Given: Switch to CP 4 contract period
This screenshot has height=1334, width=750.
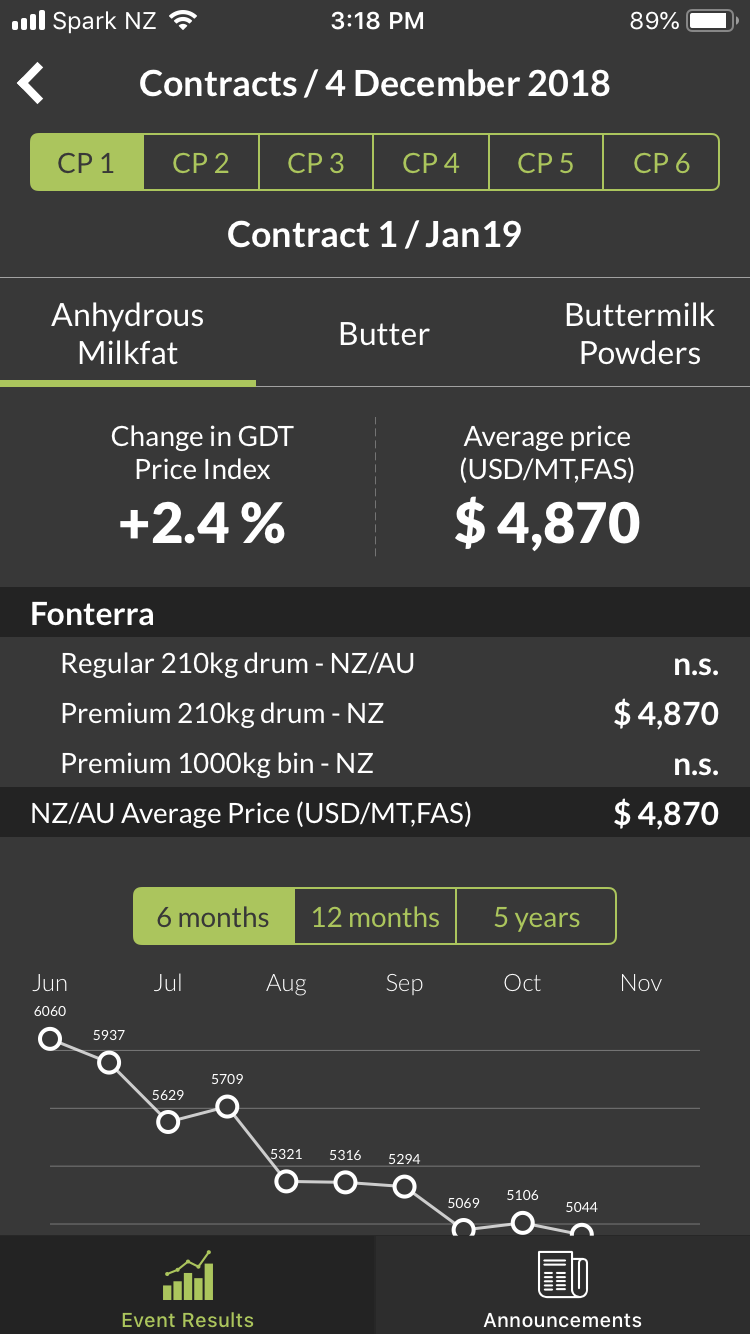Looking at the screenshot, I should (x=431, y=162).
